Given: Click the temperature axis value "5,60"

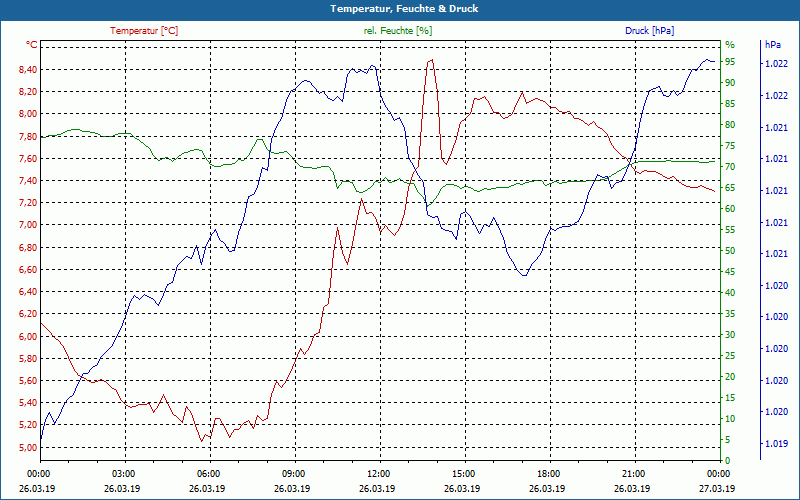Looking at the screenshot, I should tap(28, 381).
